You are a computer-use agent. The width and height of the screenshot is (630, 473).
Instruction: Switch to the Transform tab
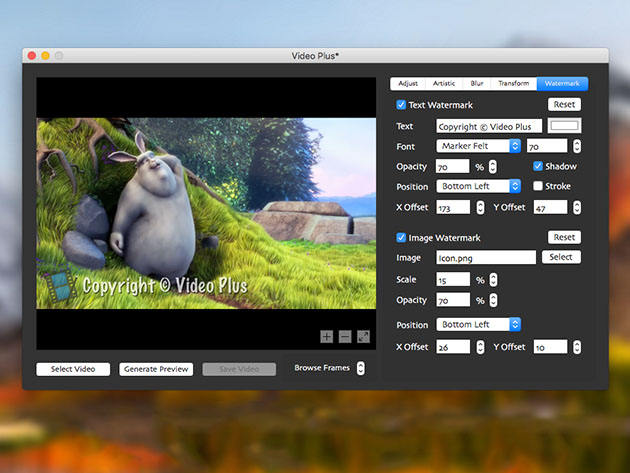click(x=513, y=84)
